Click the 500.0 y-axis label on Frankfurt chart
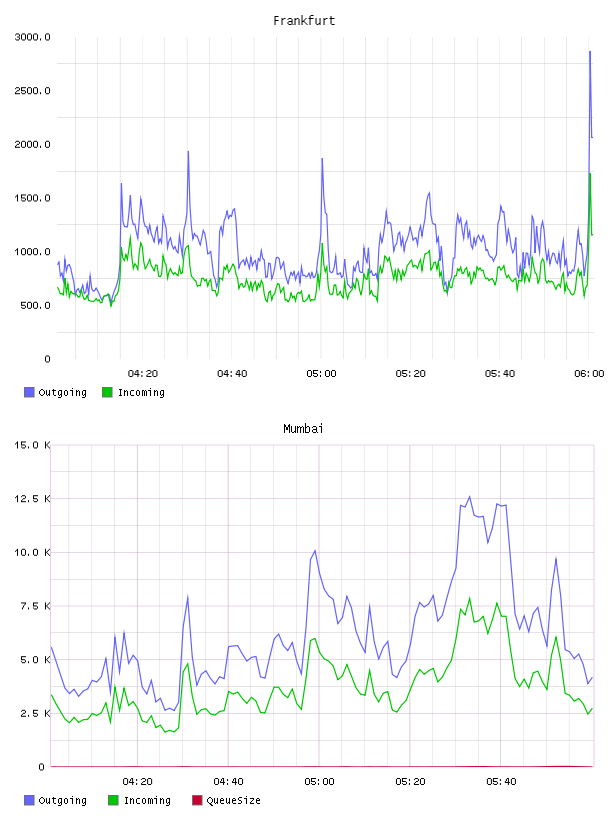This screenshot has width=608, height=816. [x=35, y=305]
